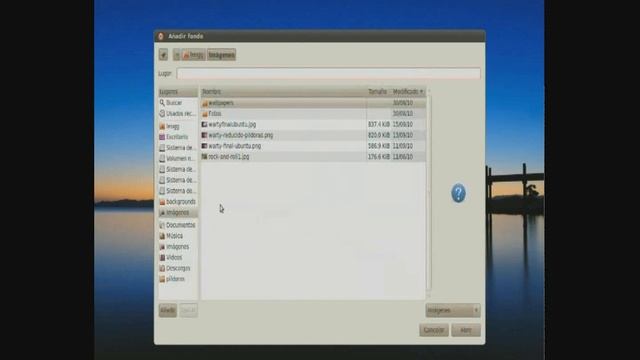Click the Abrir button
640x360 pixels.
pyautogui.click(x=466, y=330)
